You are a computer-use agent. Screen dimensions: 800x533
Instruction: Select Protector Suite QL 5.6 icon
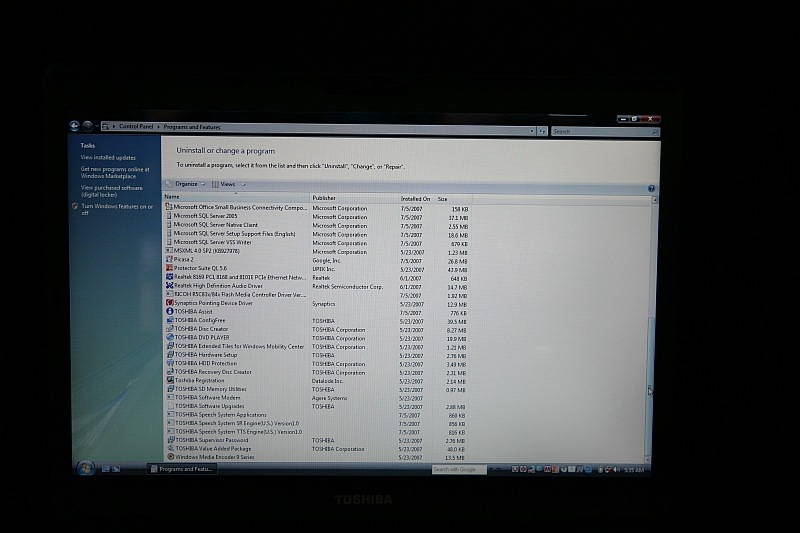(169, 268)
